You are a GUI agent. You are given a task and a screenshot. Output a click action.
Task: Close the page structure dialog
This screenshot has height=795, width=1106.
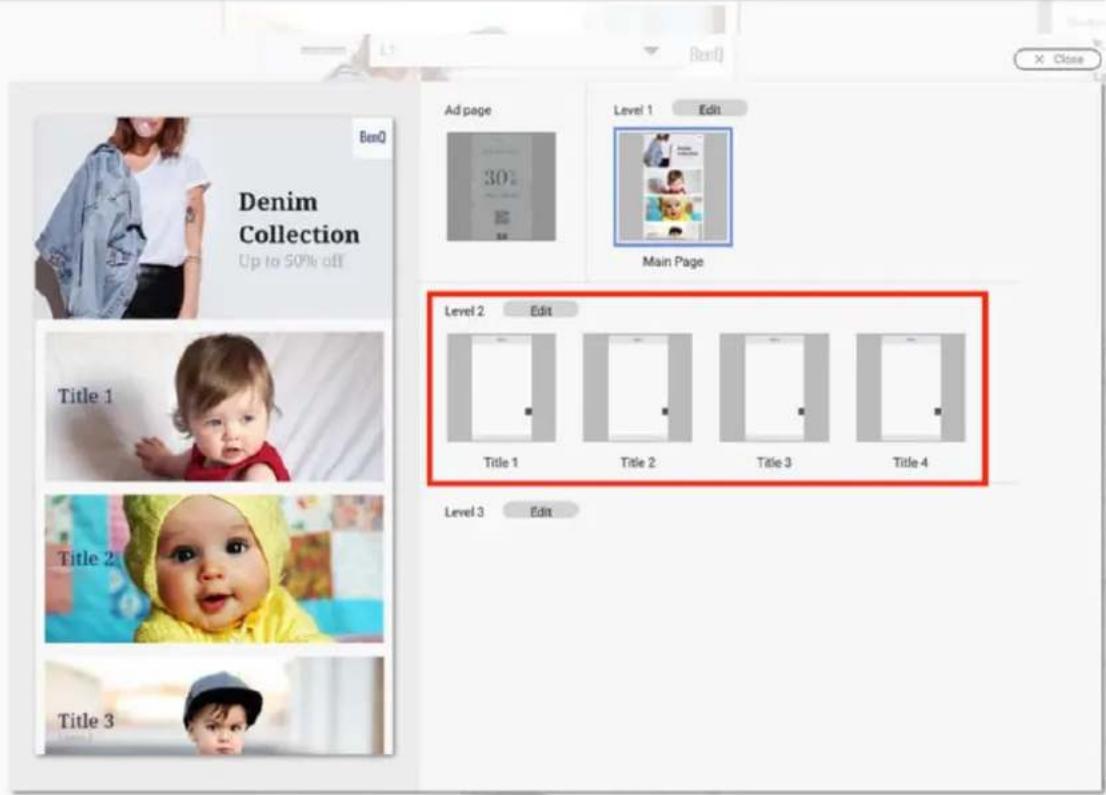(x=1057, y=59)
